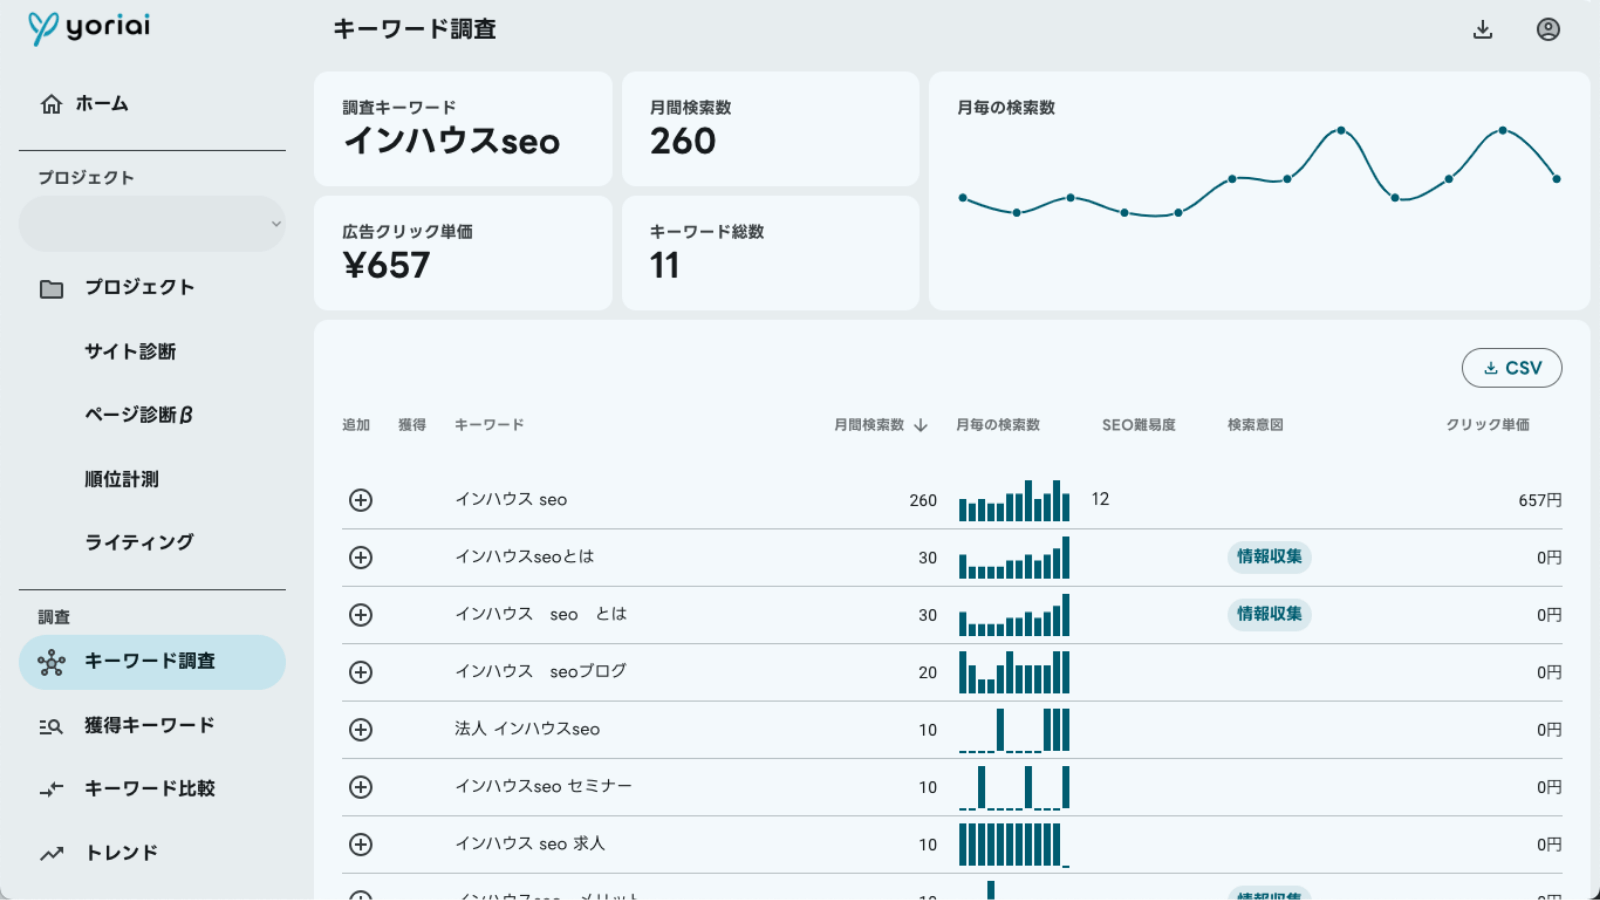This screenshot has height=900, width=1600.
Task: Click the project folder icon in sidebar
Action: [51, 289]
